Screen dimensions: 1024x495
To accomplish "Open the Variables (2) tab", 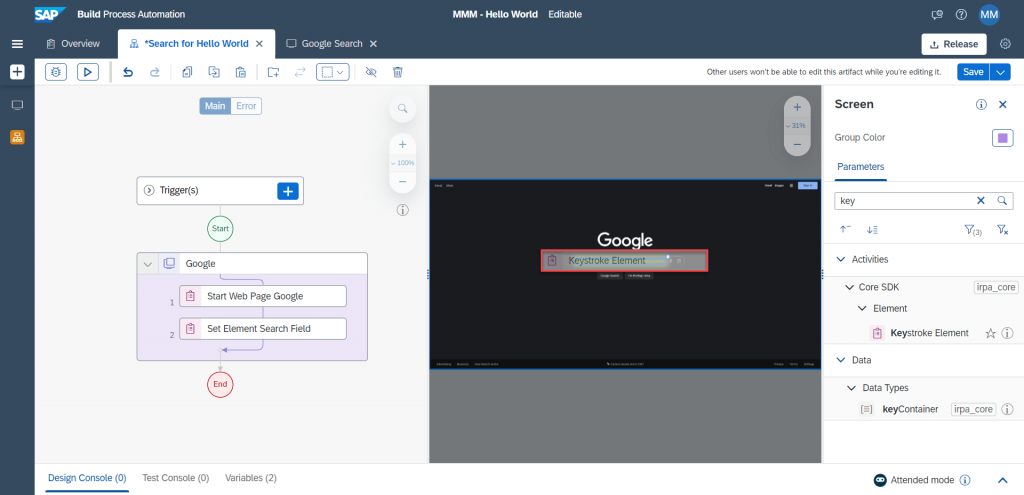I will tap(251, 479).
